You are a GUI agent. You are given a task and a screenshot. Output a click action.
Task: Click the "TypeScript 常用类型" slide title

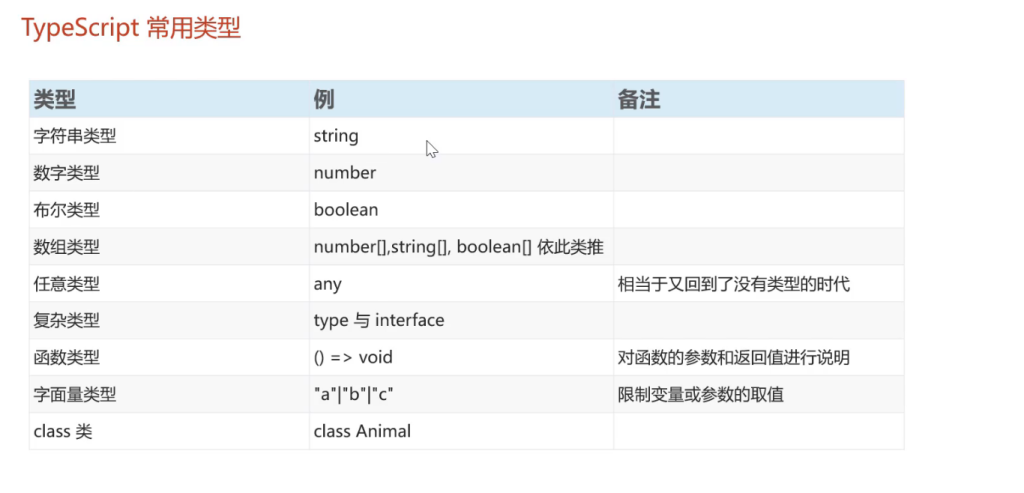point(131,28)
